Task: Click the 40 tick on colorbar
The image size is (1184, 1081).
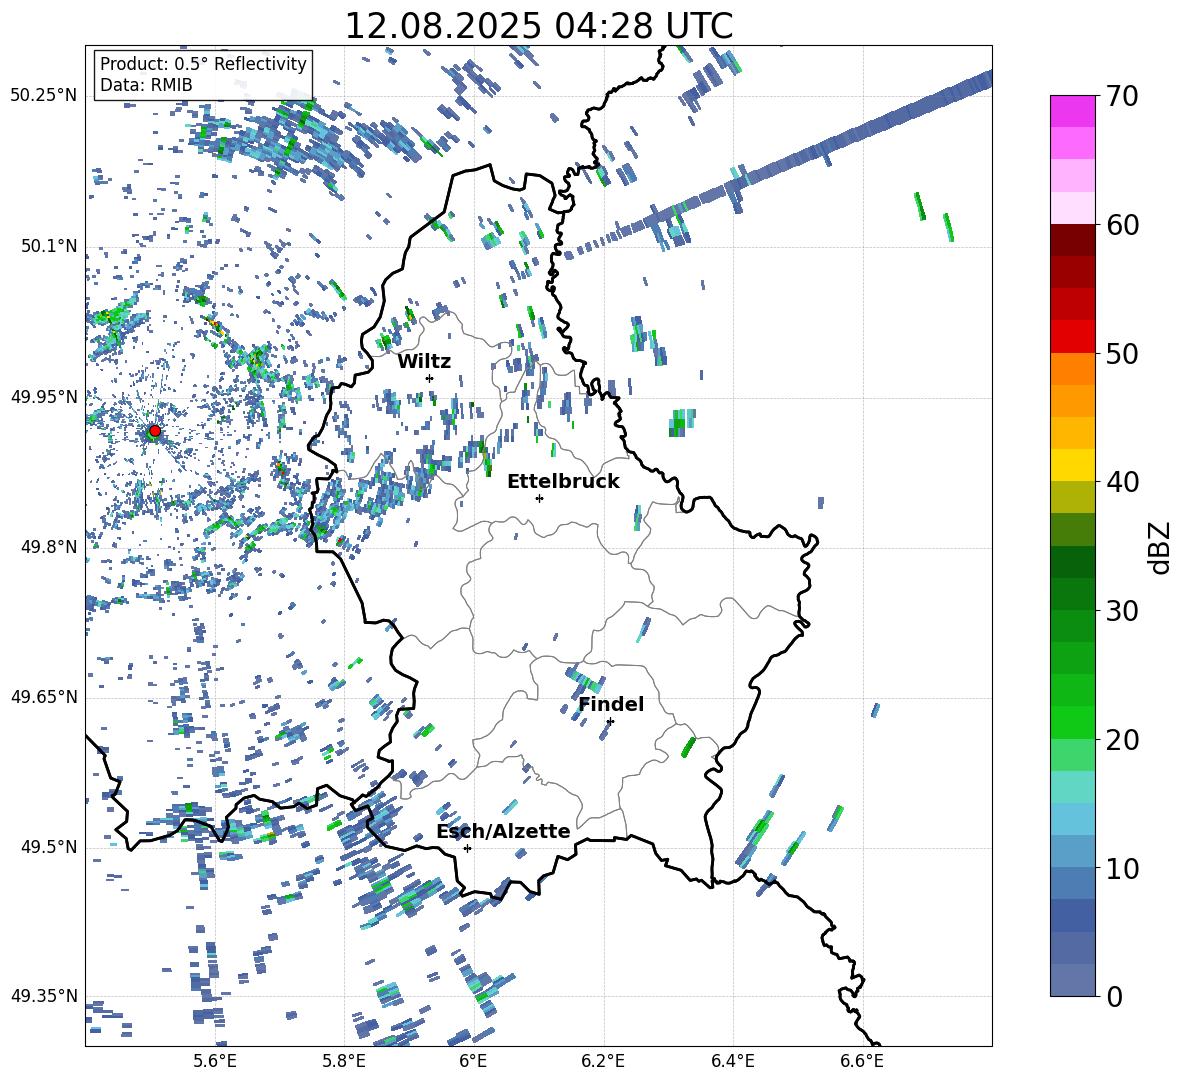Action: coord(1122,482)
